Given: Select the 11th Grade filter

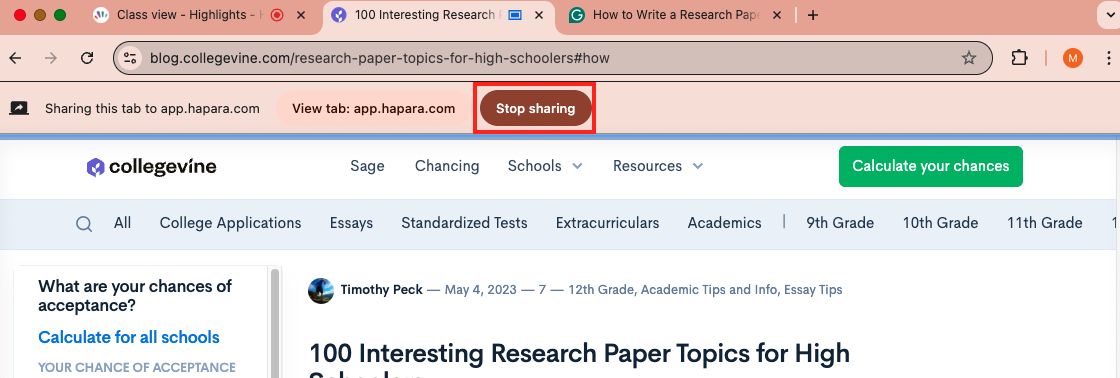Looking at the screenshot, I should pyautogui.click(x=1044, y=223).
